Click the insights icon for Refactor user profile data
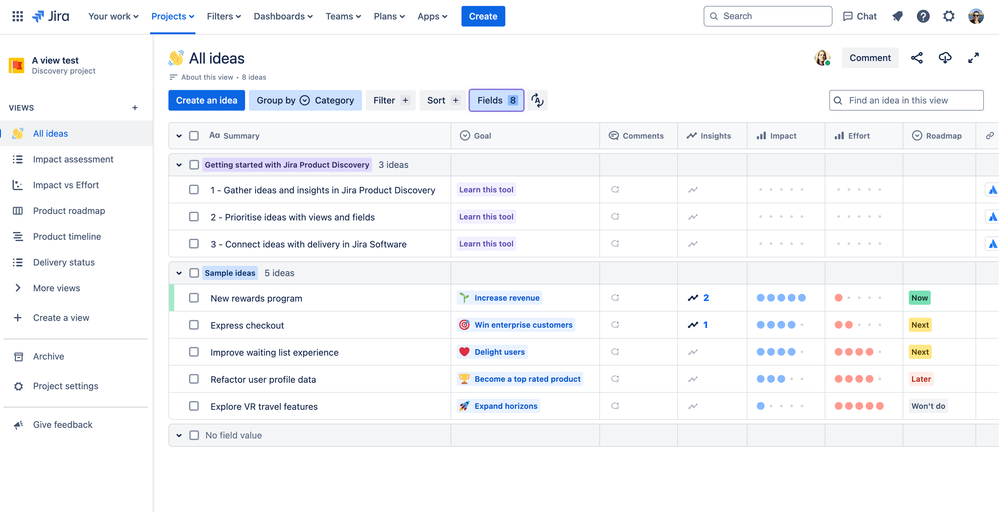This screenshot has width=999, height=512. click(693, 379)
